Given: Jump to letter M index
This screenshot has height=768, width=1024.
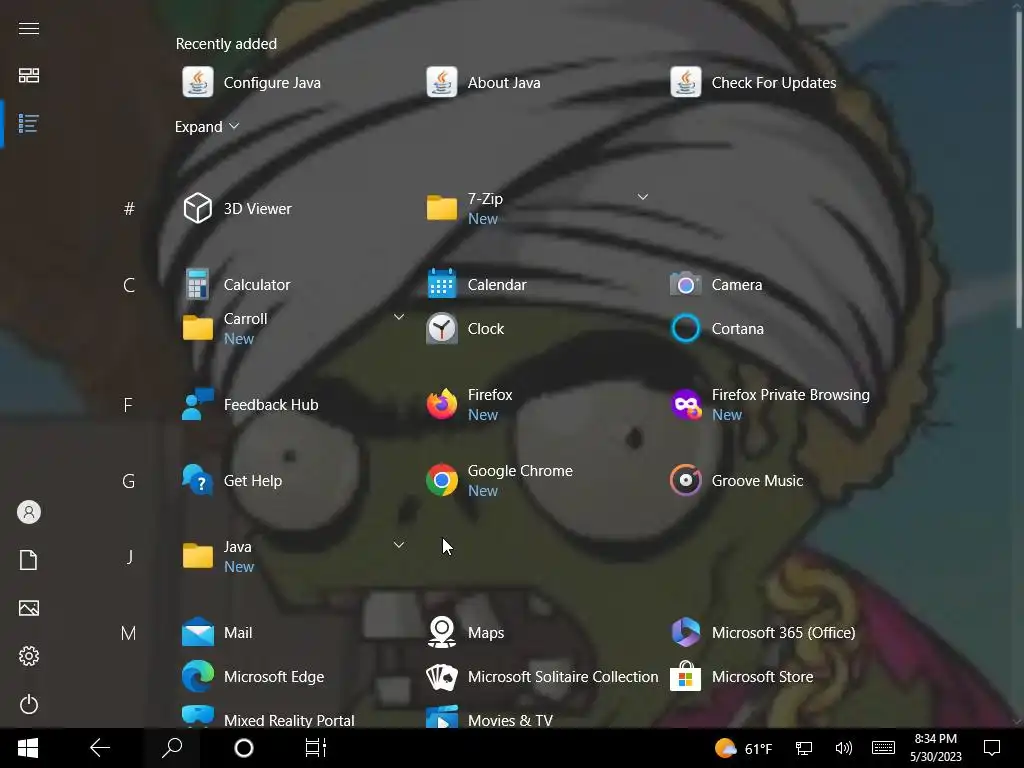Looking at the screenshot, I should 129,633.
